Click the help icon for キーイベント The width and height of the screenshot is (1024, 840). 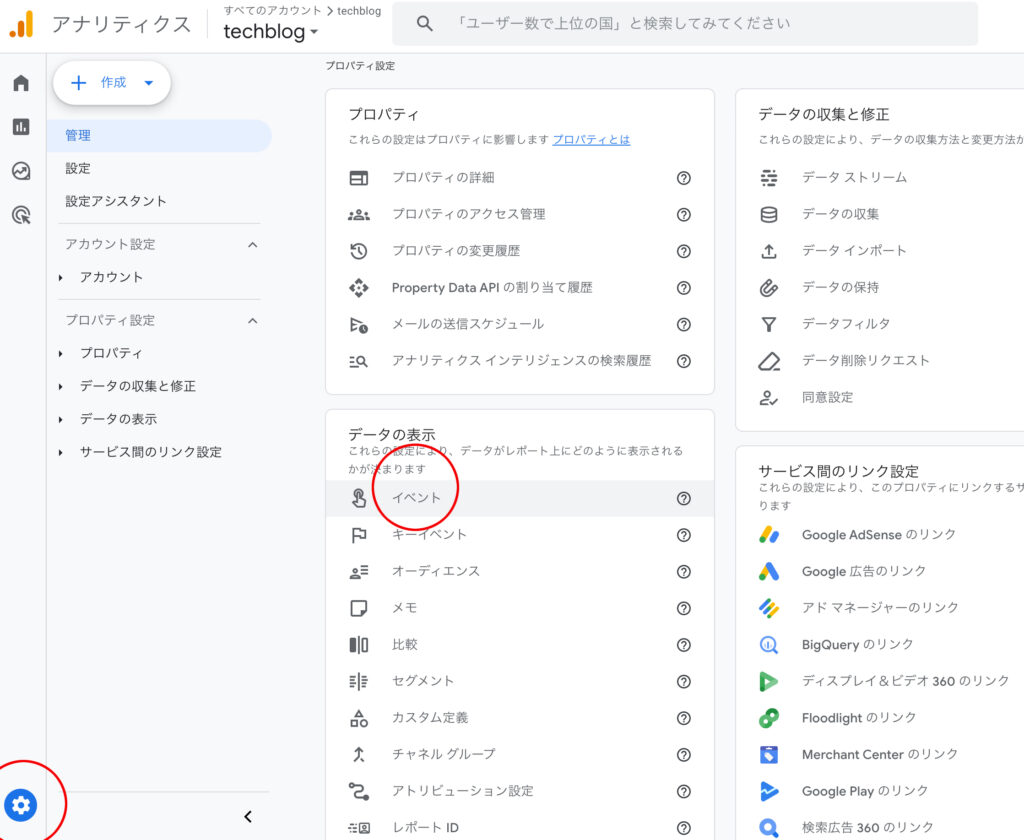pos(683,535)
